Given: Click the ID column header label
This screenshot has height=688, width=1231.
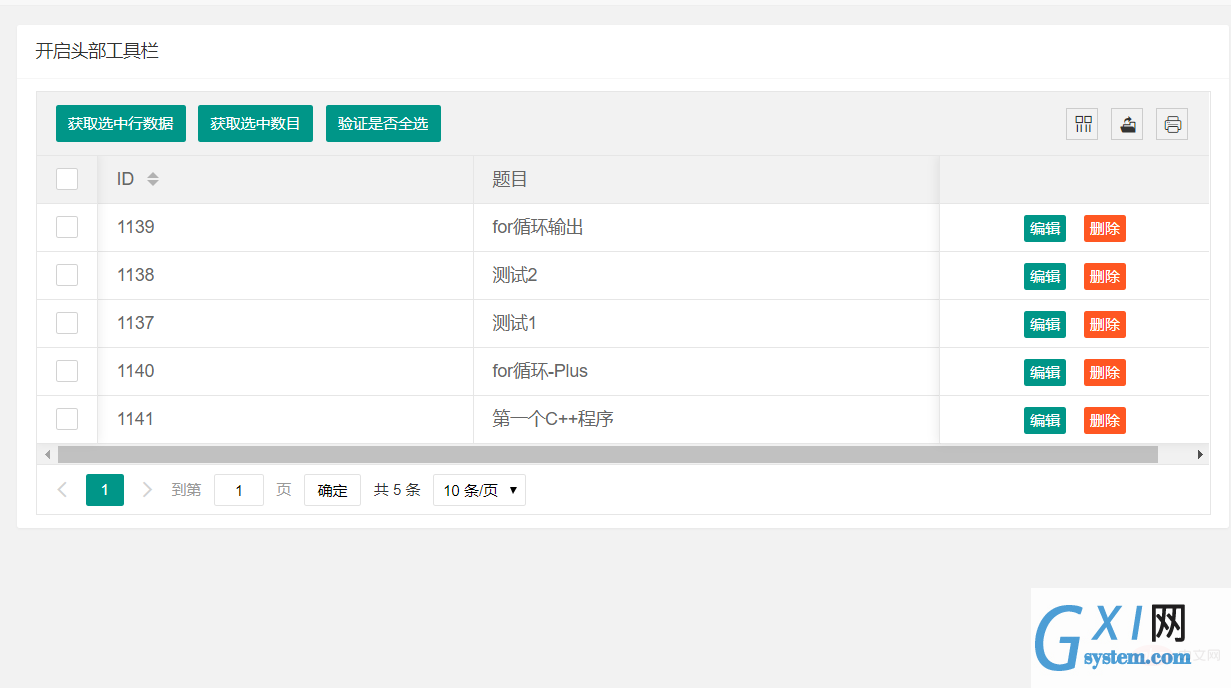Looking at the screenshot, I should 125,179.
